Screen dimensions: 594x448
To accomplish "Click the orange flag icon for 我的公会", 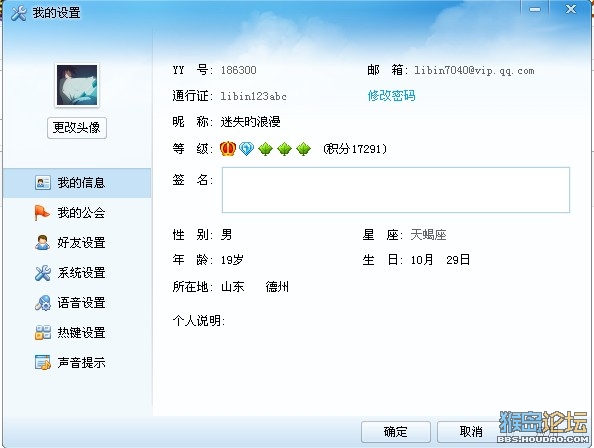I will [x=42, y=212].
